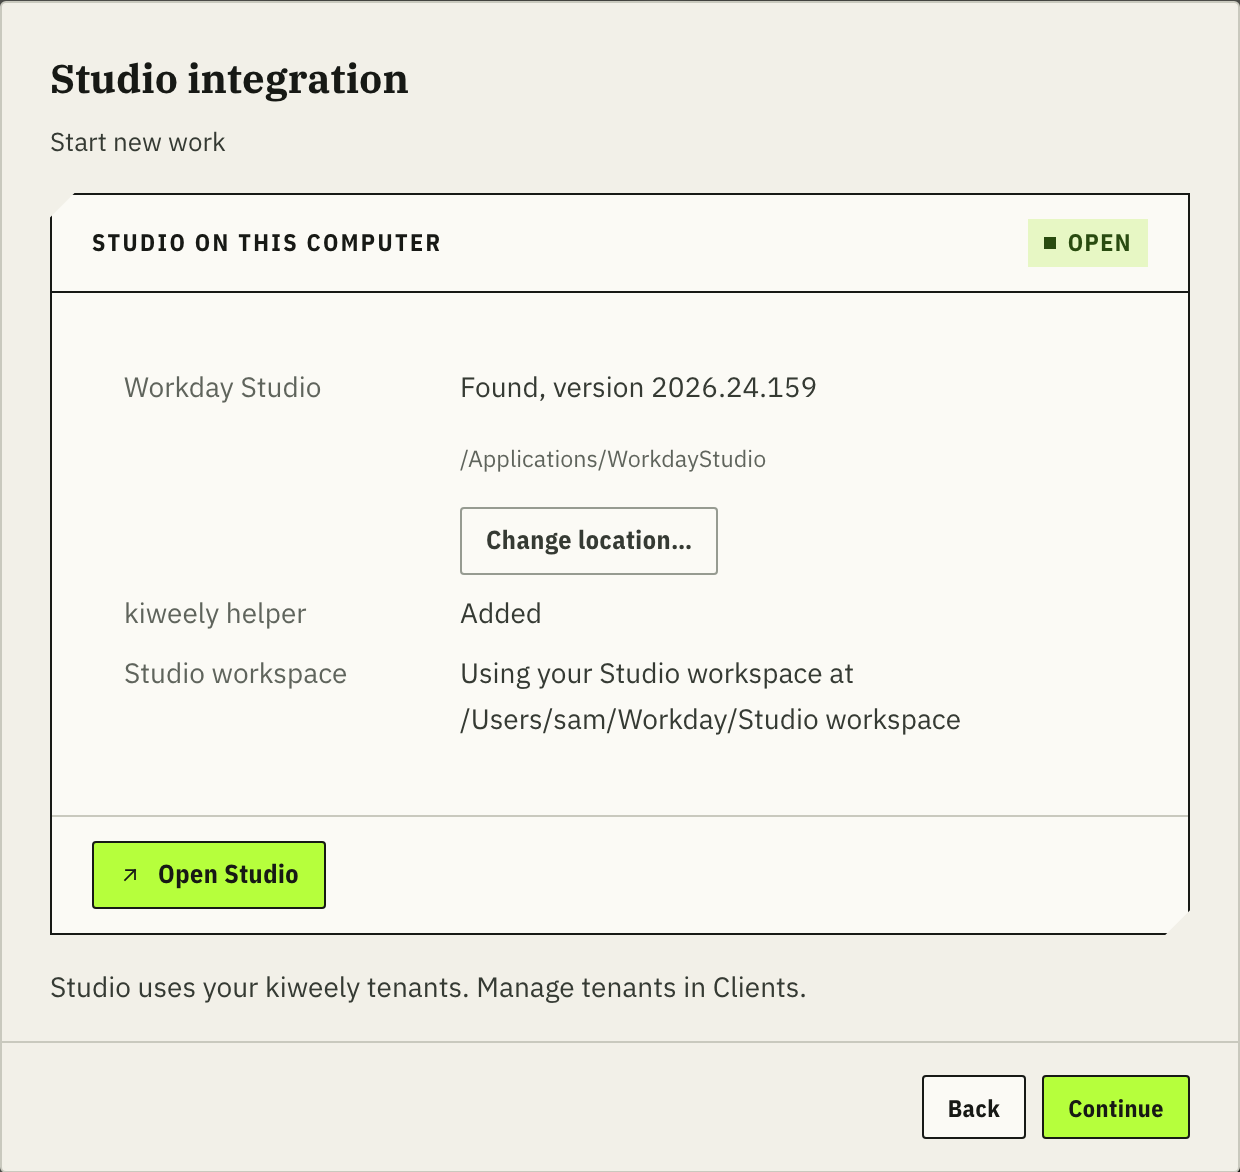Viewport: 1240px width, 1172px height.
Task: Click the OPEN status badge
Action: [1088, 243]
